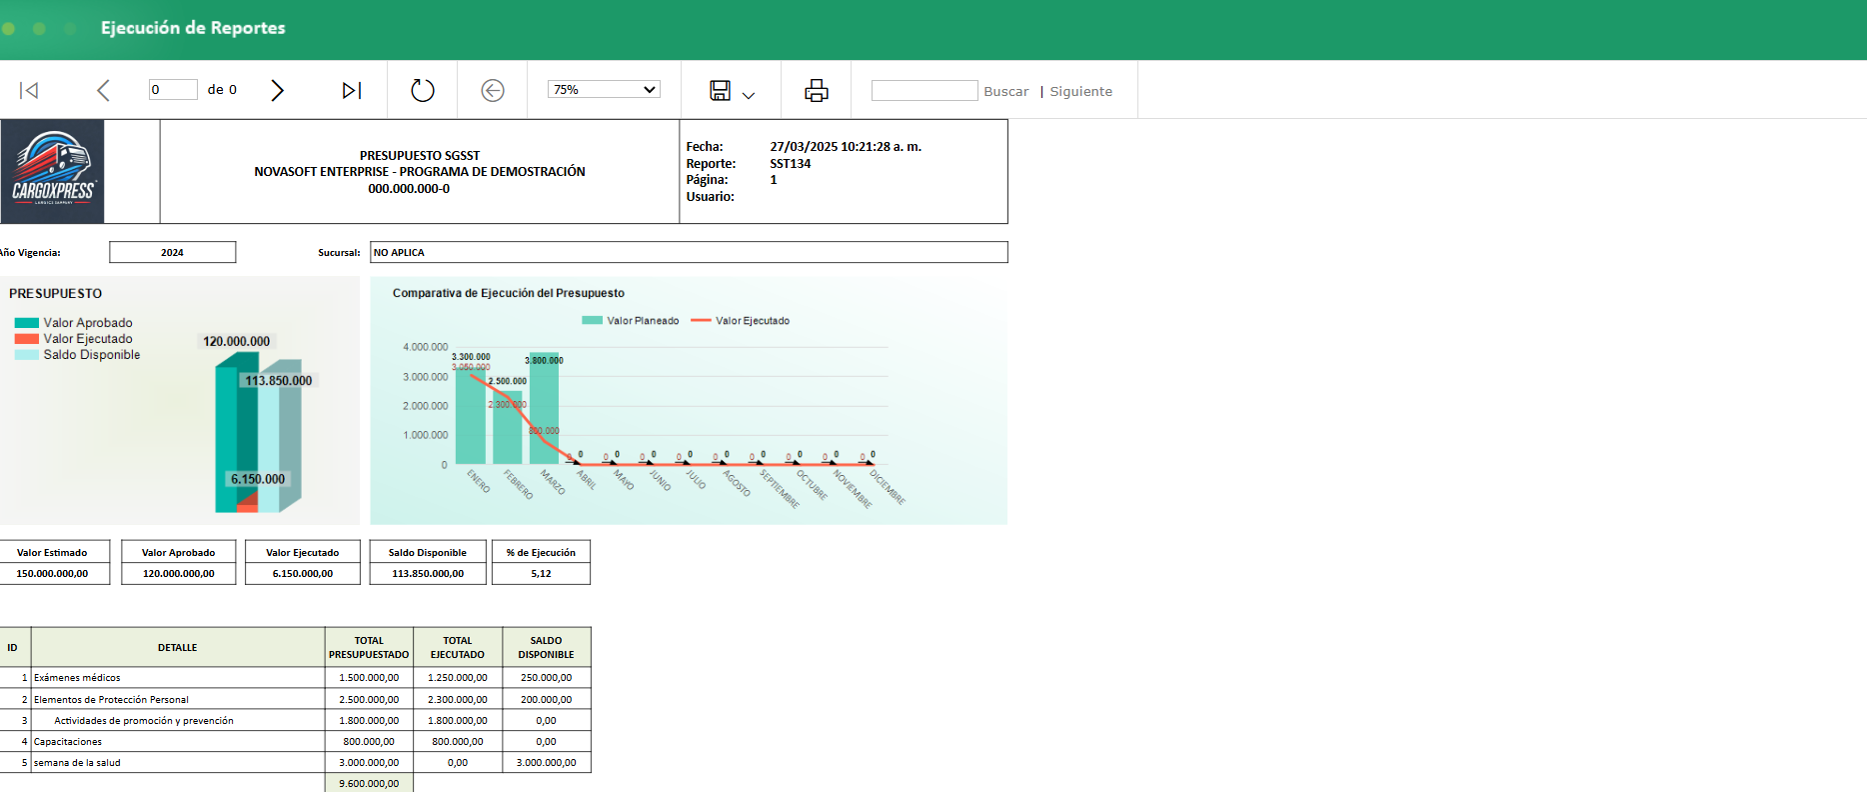Go to previous report page
The height and width of the screenshot is (792, 1867).
(103, 90)
